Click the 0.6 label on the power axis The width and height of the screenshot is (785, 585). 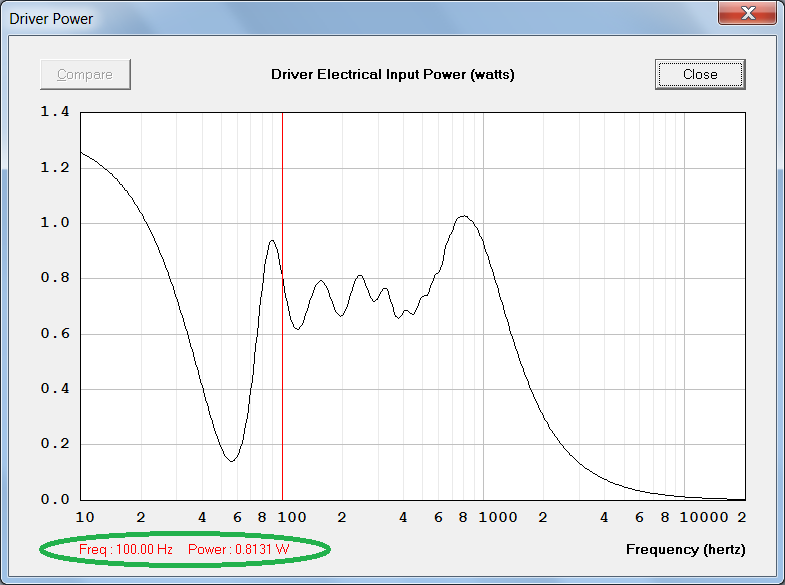point(55,334)
